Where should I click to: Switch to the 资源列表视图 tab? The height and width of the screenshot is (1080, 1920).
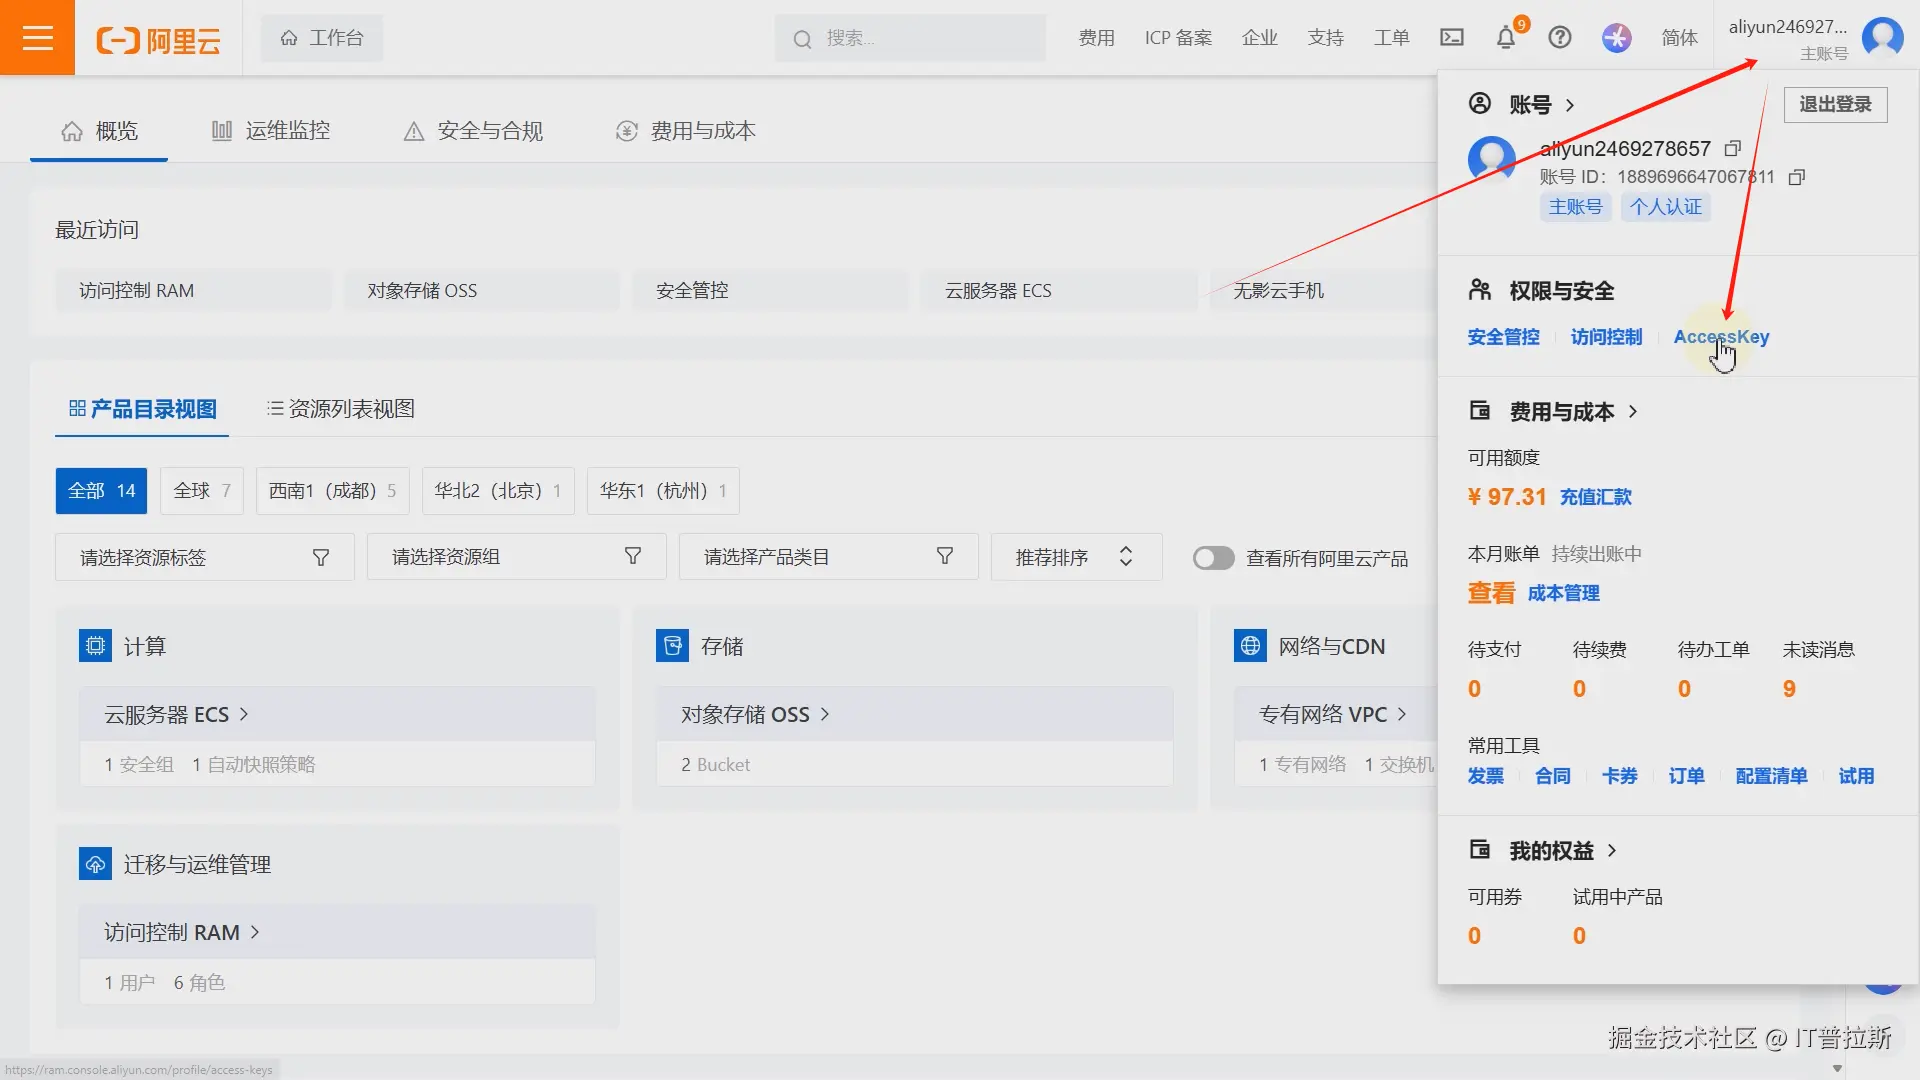pos(341,409)
